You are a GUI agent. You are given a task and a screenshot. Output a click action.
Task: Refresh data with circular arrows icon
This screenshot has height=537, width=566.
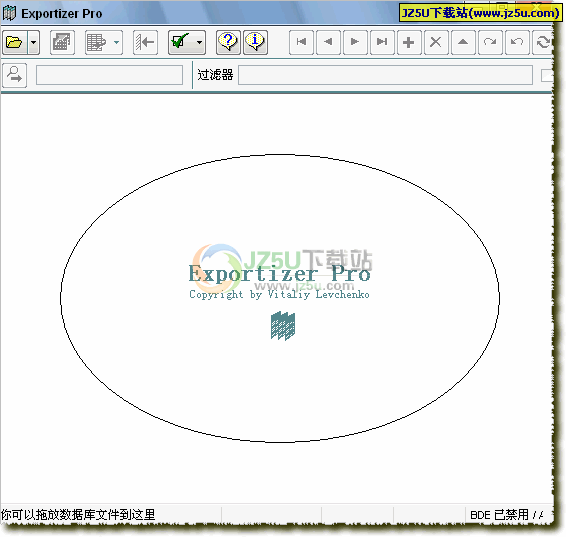tap(543, 43)
